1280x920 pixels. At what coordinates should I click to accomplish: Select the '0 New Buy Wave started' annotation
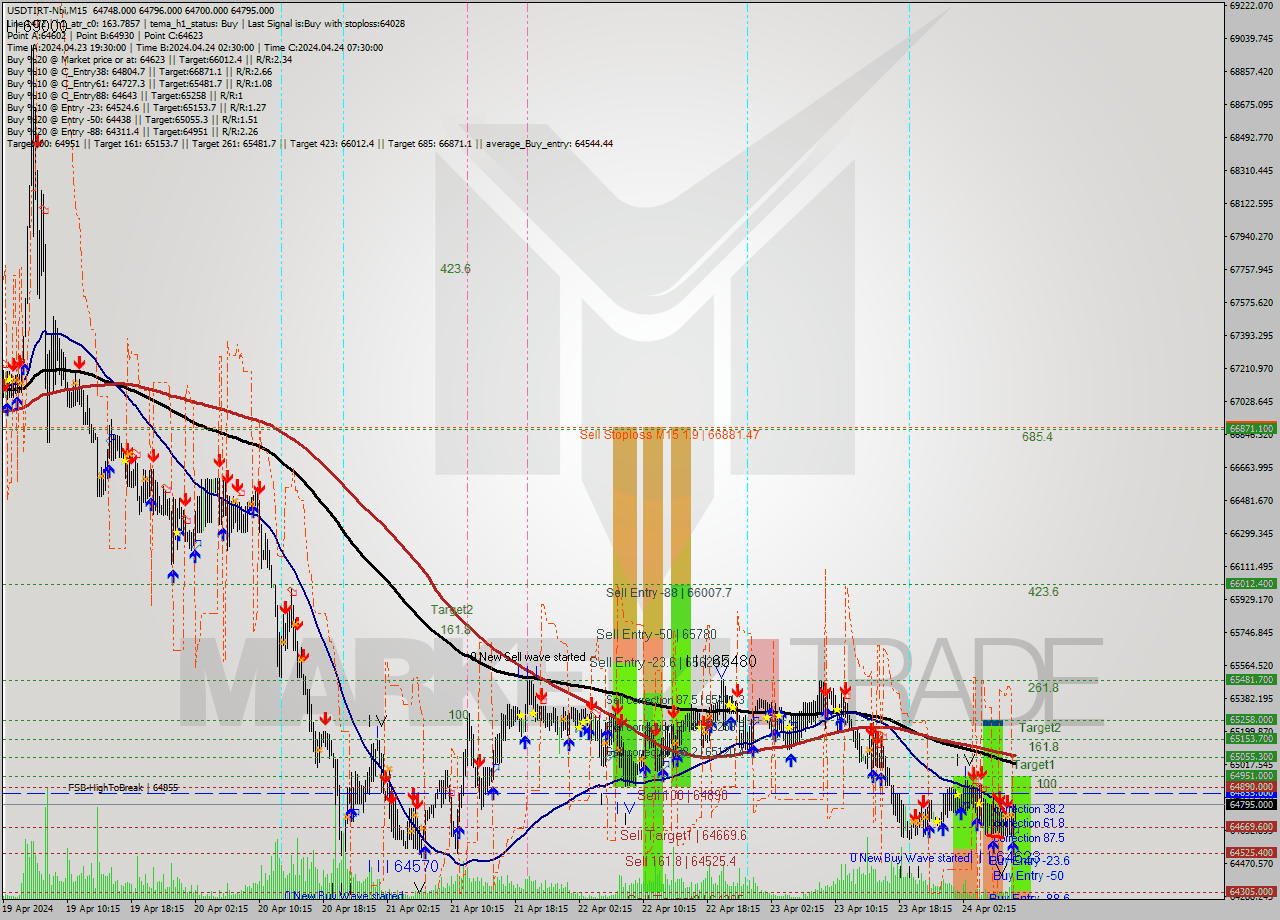(910, 858)
